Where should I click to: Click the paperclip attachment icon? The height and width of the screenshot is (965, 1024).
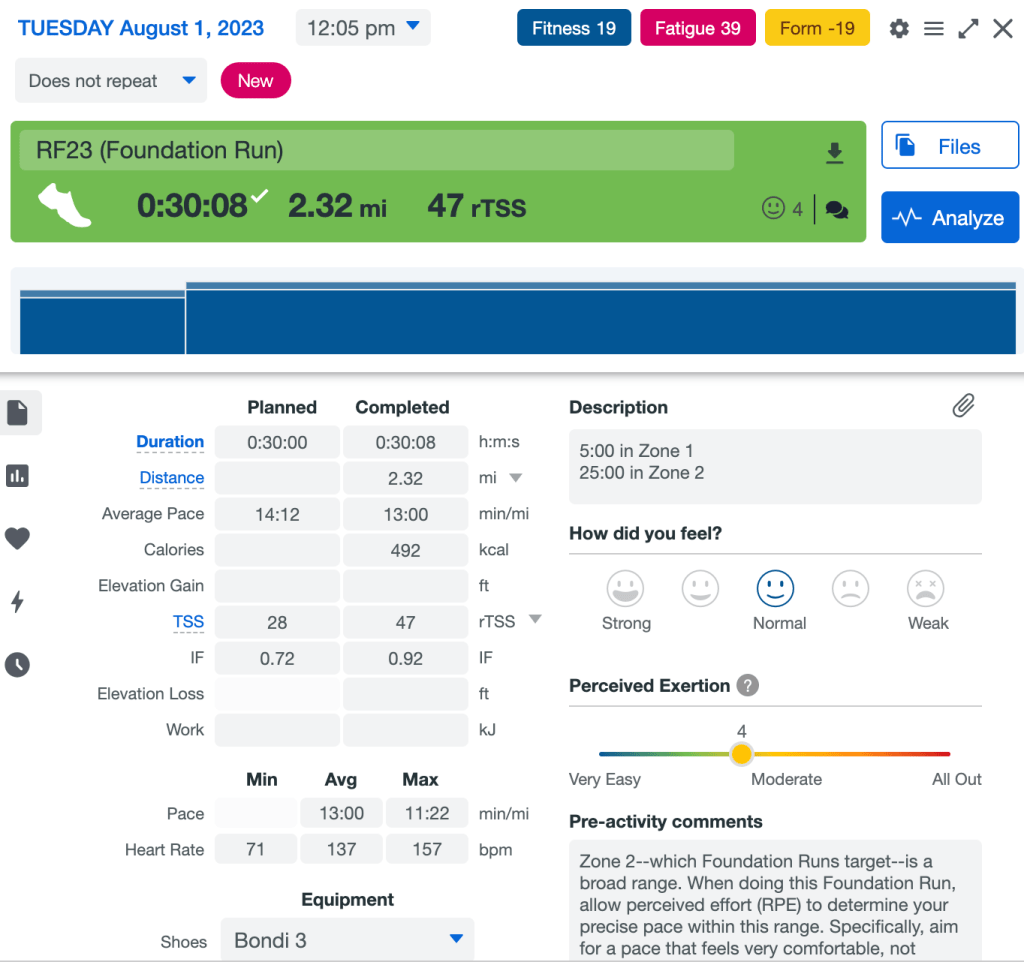pos(962,406)
